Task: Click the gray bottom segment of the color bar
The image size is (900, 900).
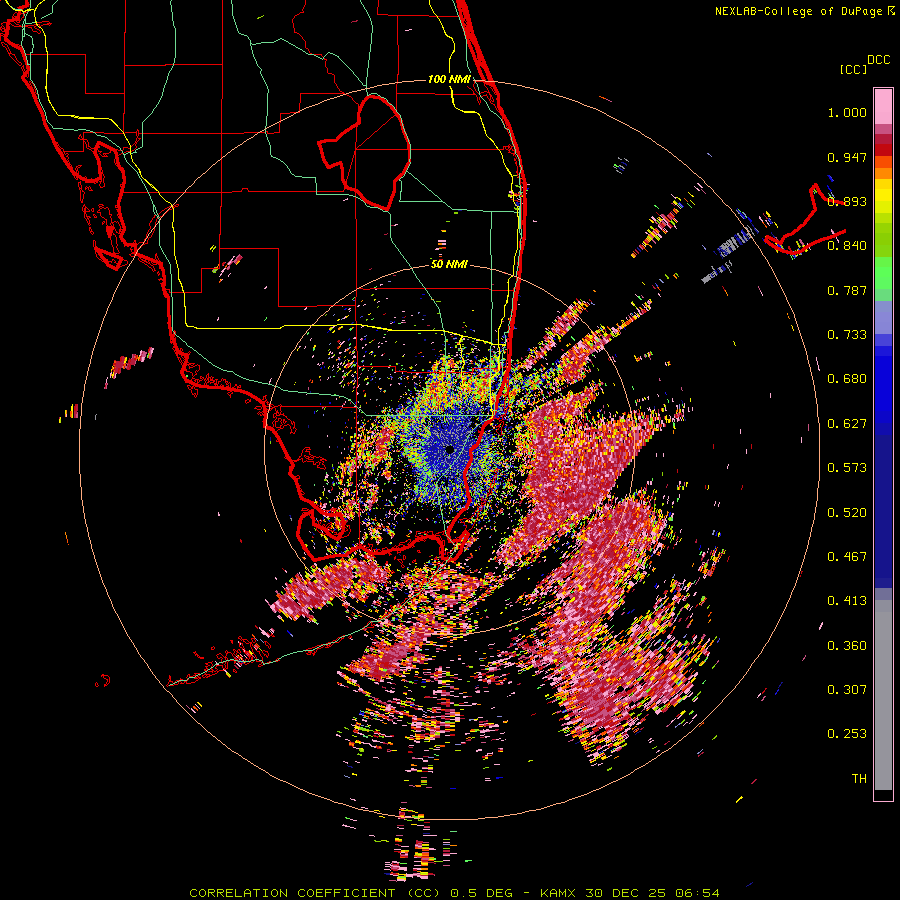Action: tap(883, 695)
